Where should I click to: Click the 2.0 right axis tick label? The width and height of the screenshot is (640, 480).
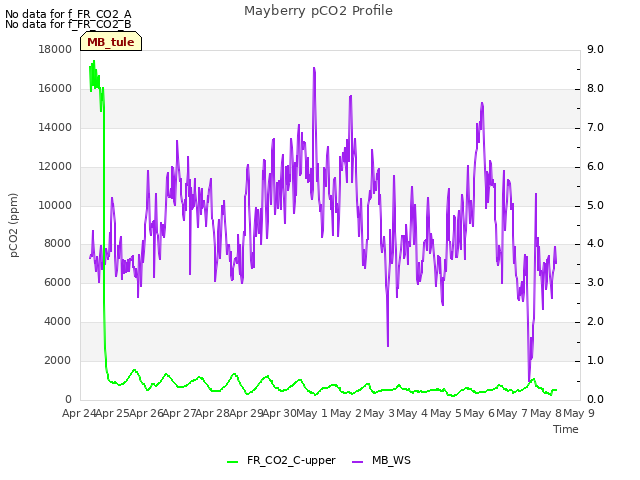tap(595, 322)
